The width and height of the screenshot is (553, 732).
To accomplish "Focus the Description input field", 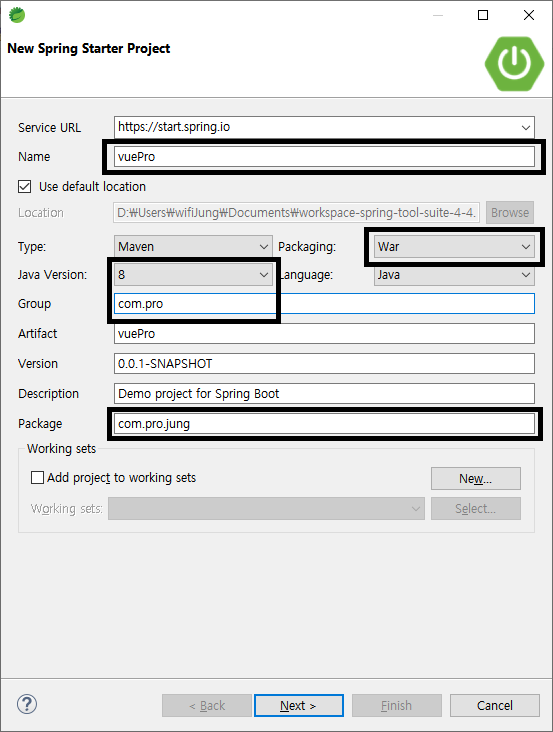I will pos(324,394).
